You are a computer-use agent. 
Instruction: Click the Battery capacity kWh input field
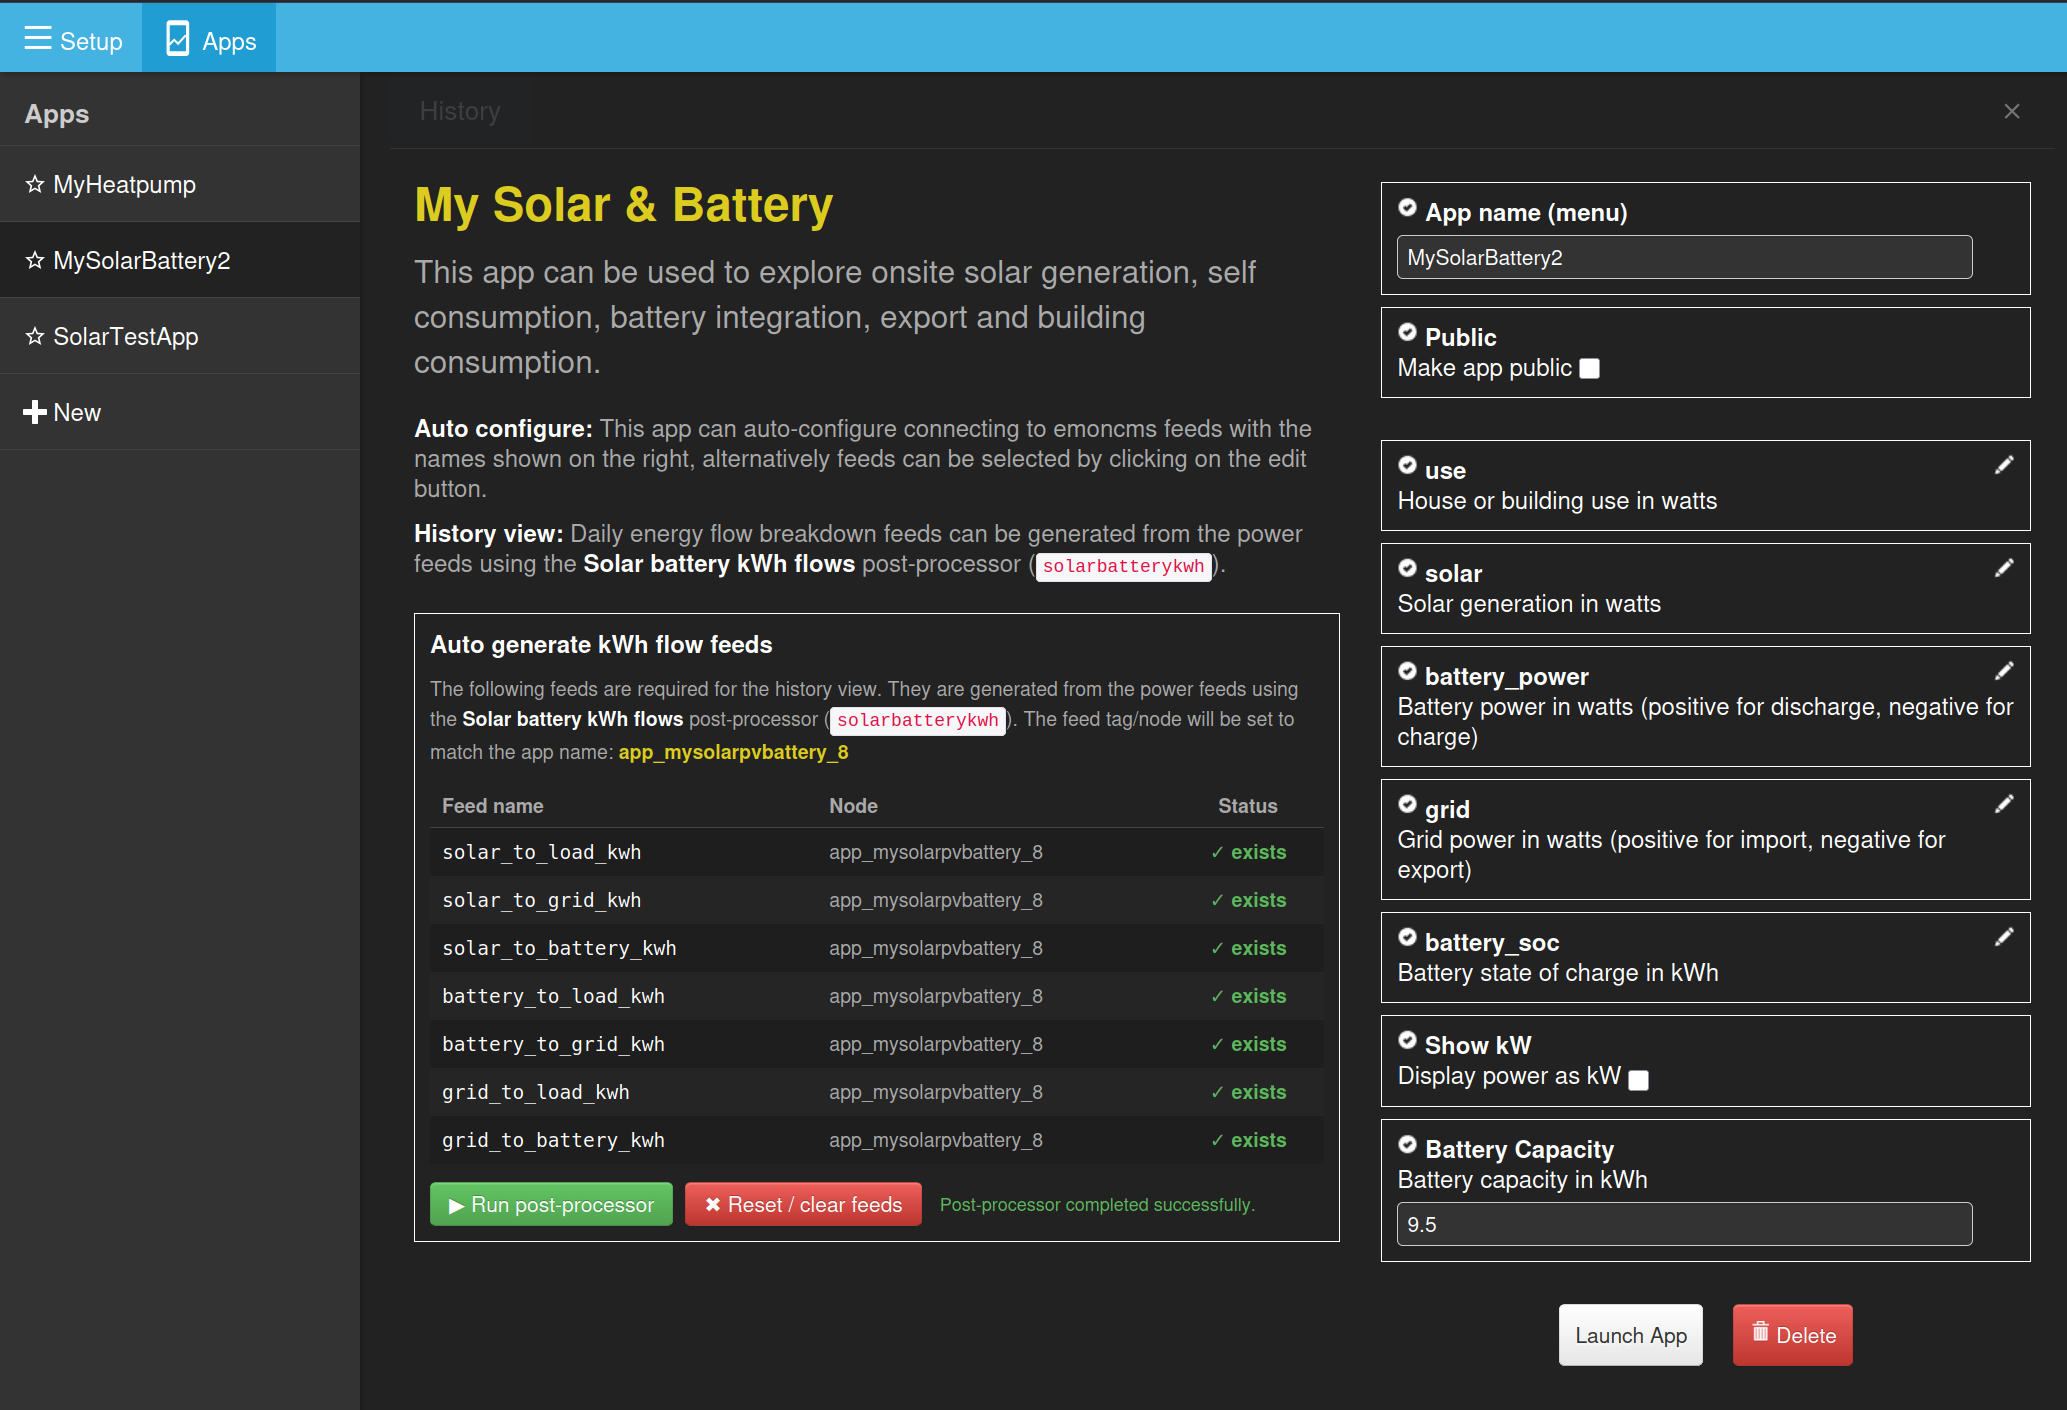click(x=1684, y=1224)
